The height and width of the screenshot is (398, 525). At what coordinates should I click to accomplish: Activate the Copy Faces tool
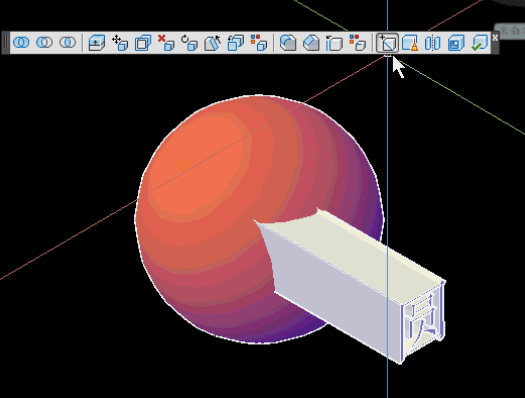tap(235, 43)
